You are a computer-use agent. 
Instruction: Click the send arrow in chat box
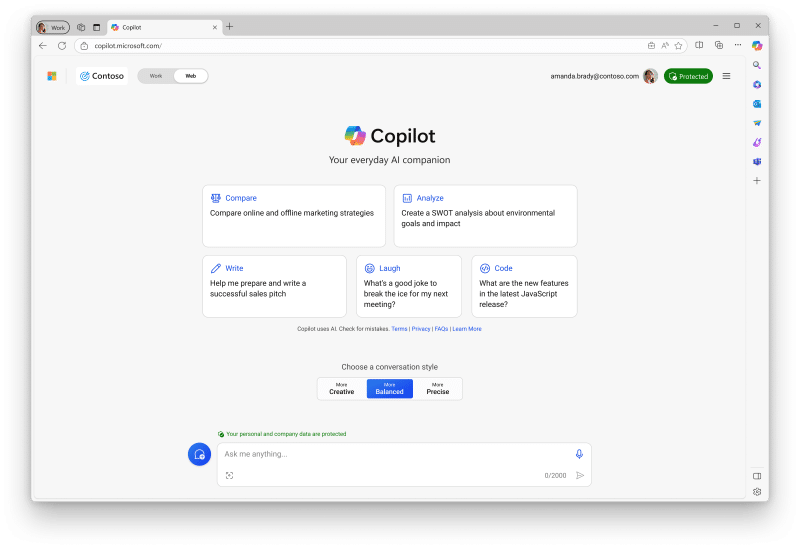pyautogui.click(x=580, y=476)
